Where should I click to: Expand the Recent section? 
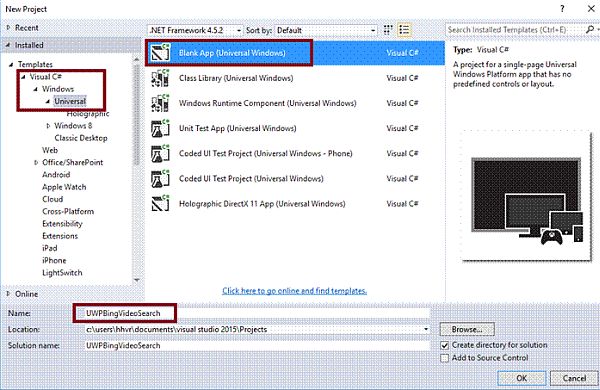(x=8, y=28)
